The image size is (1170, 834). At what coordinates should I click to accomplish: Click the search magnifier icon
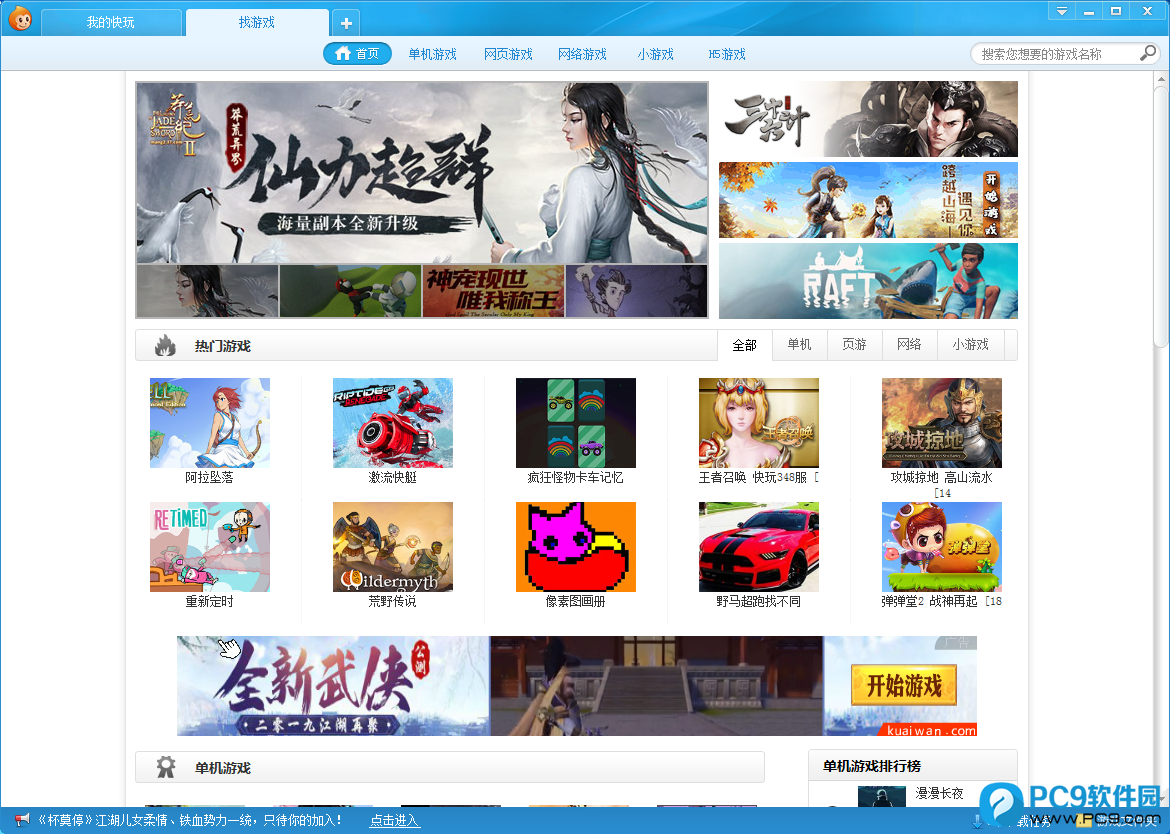tap(1148, 53)
